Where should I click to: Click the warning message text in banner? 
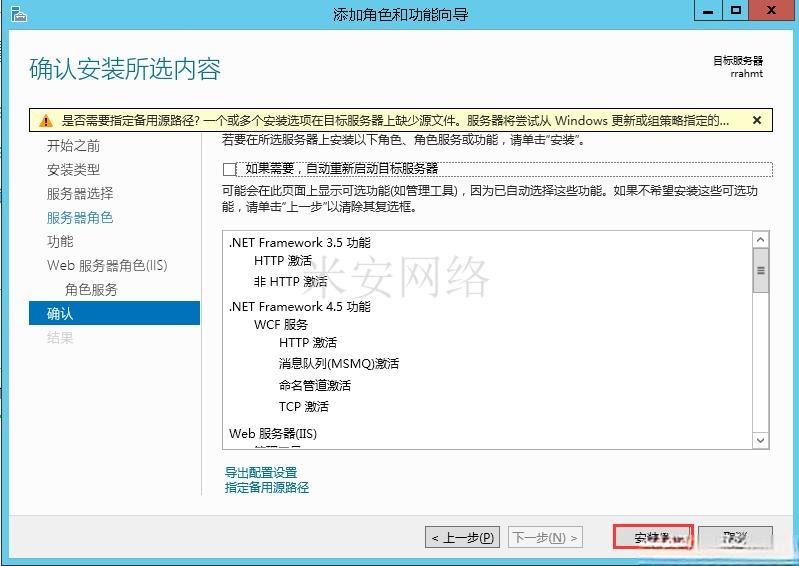tap(395, 121)
